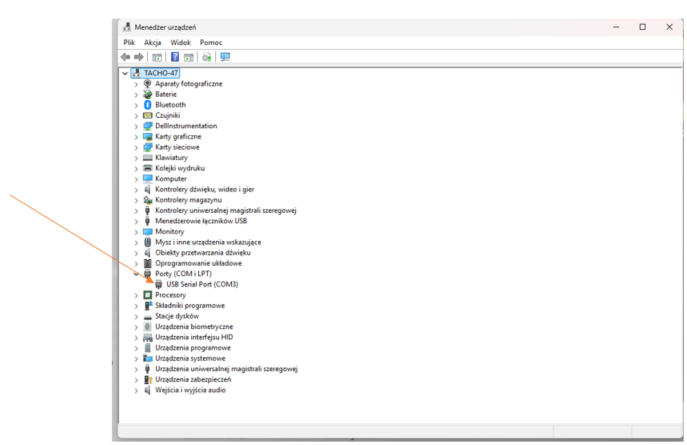
Task: Expand the Bluetooth category arrow
Action: 136,105
